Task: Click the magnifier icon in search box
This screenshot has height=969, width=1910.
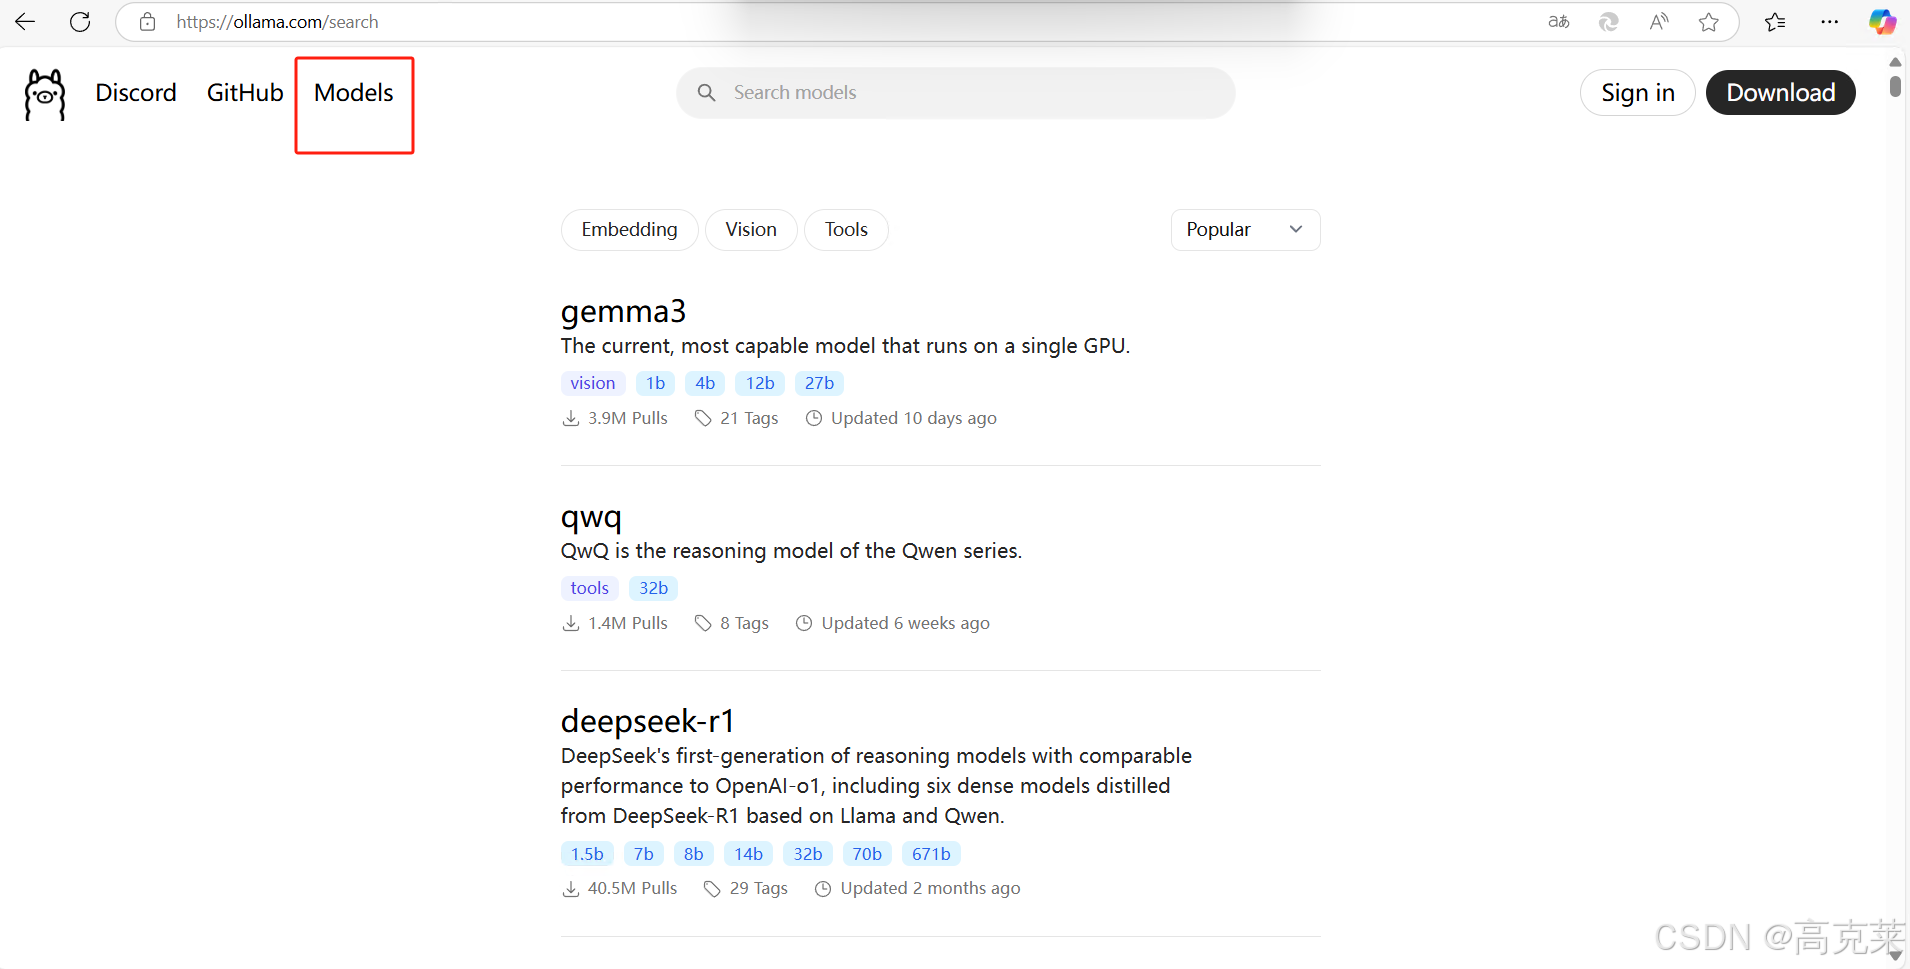Action: pyautogui.click(x=706, y=92)
